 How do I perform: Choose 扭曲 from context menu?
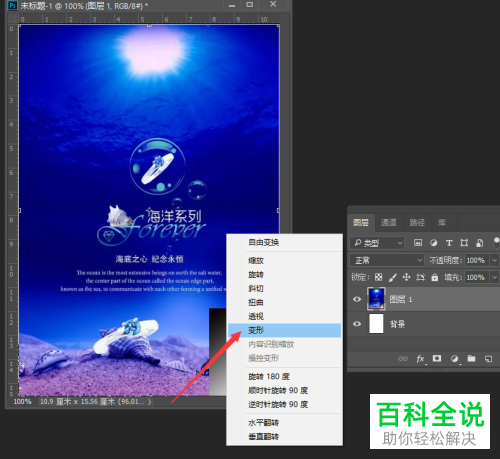(284, 302)
